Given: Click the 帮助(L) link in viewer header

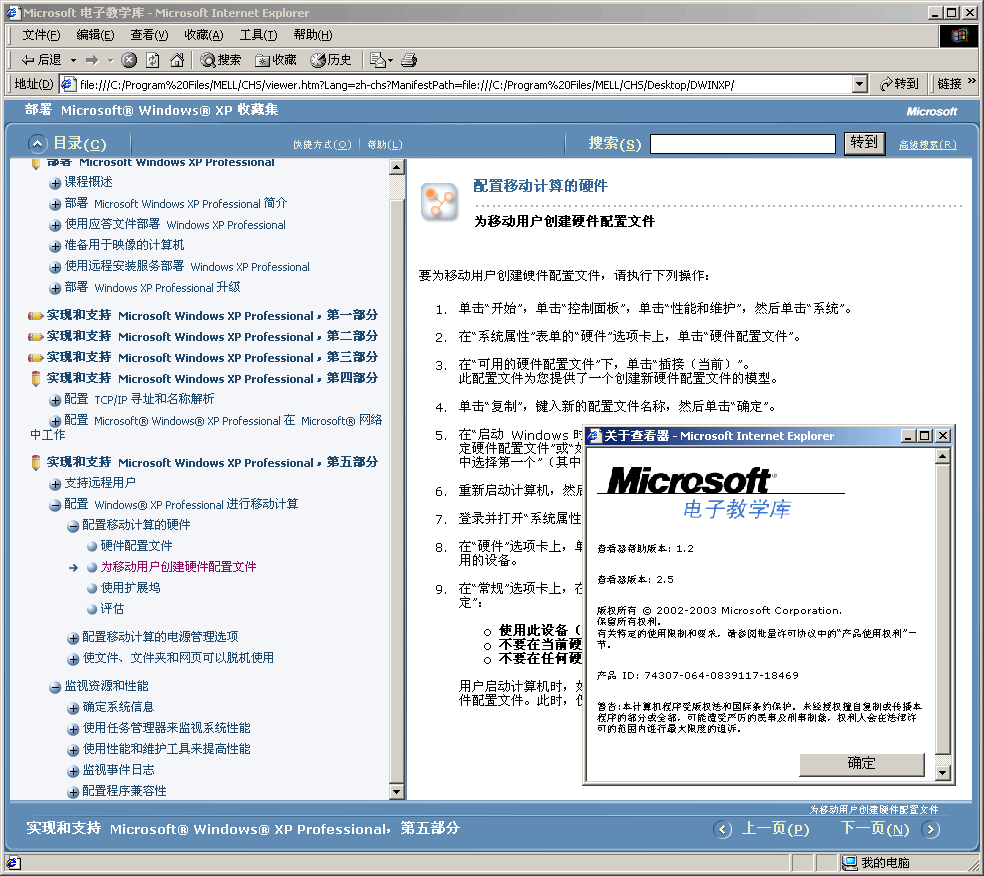Looking at the screenshot, I should (x=385, y=144).
